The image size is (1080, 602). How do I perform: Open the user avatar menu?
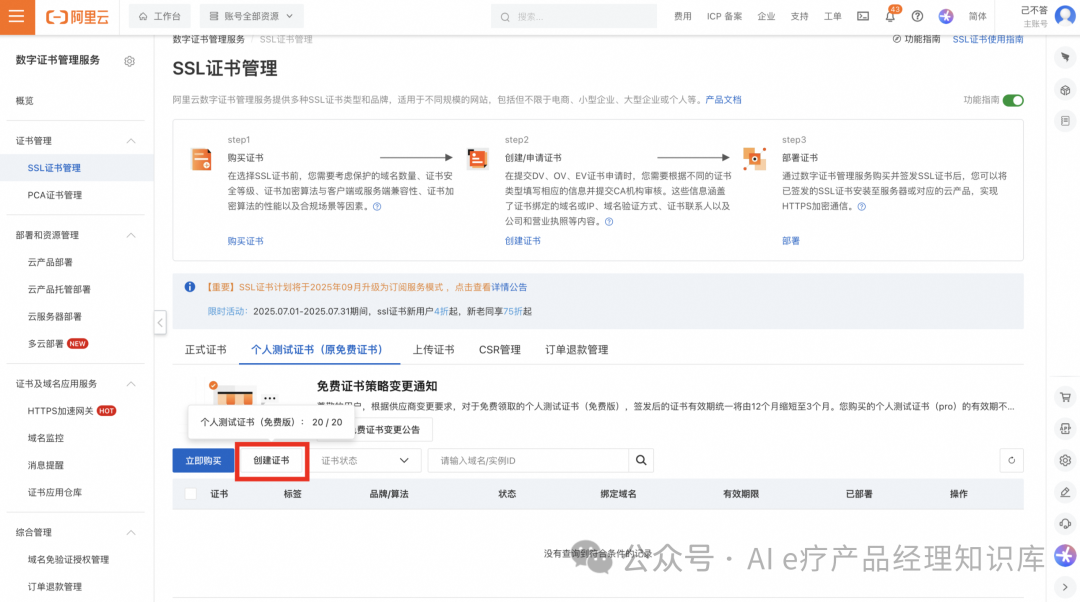(1065, 15)
